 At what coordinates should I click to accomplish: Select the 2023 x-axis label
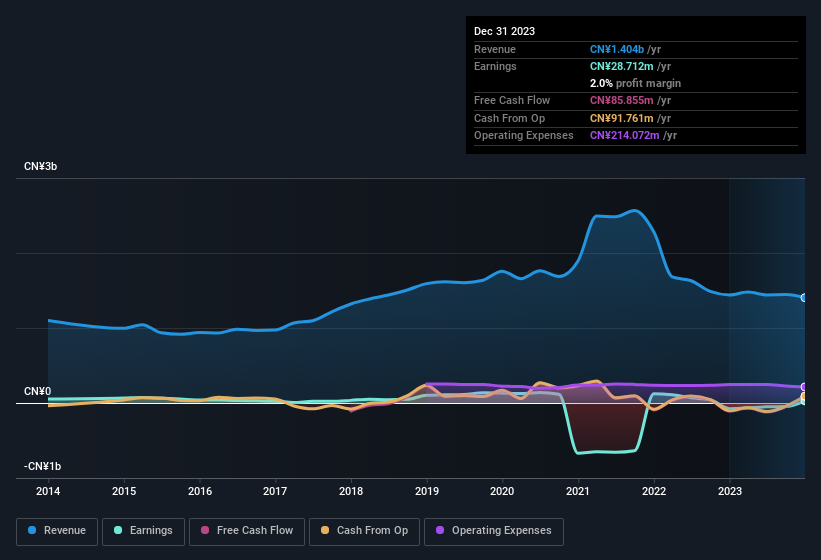[x=730, y=491]
